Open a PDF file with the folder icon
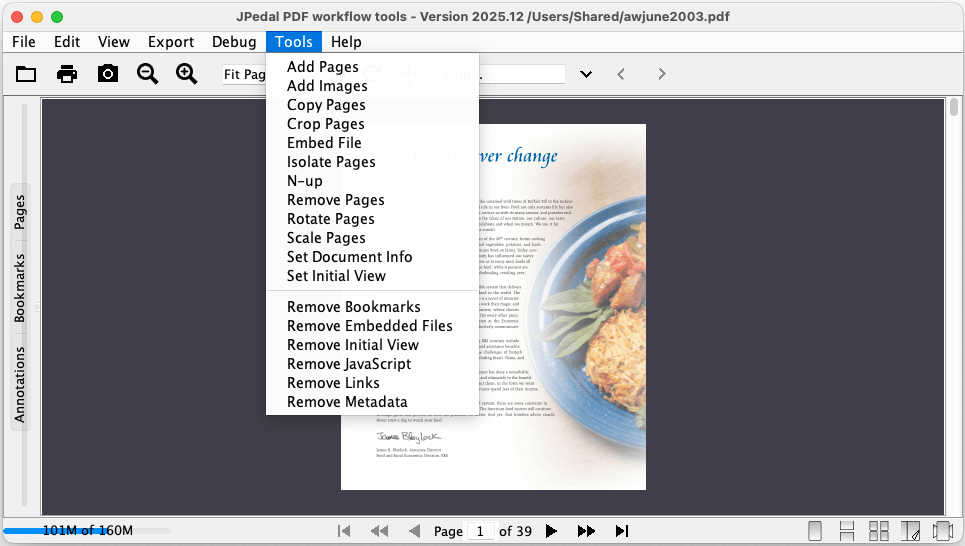The width and height of the screenshot is (965, 546). (26, 74)
